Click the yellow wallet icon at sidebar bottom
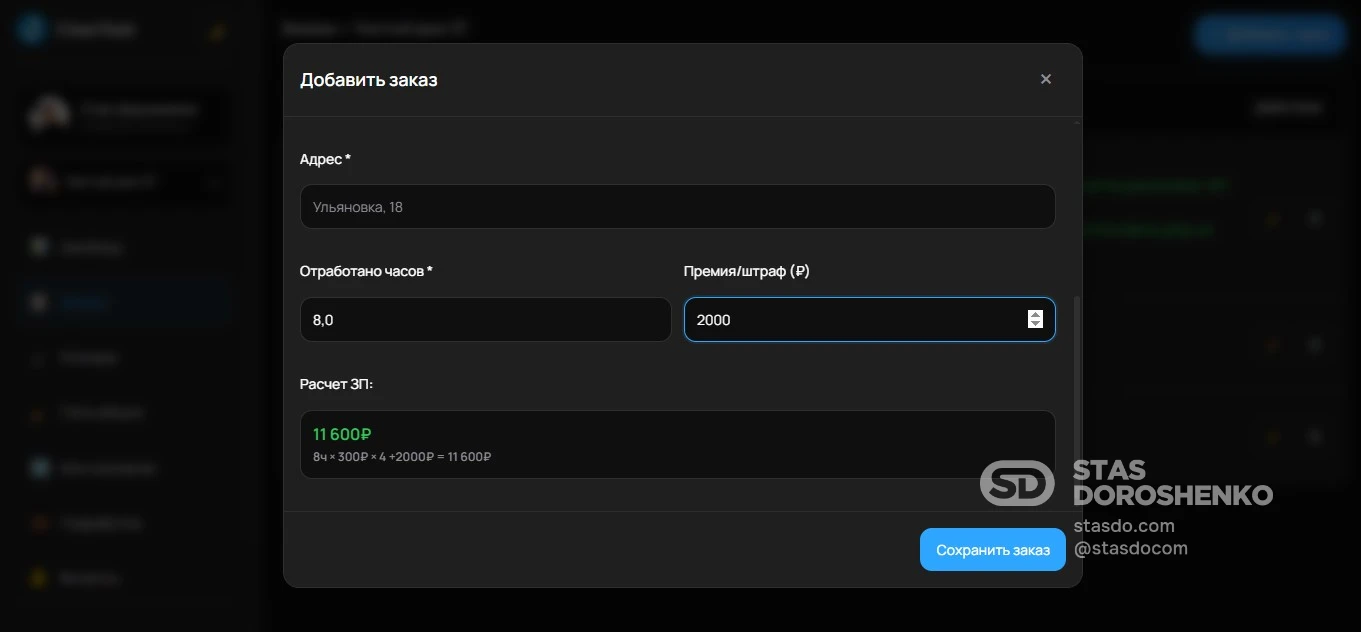Viewport: 1361px width, 632px height. (37, 577)
